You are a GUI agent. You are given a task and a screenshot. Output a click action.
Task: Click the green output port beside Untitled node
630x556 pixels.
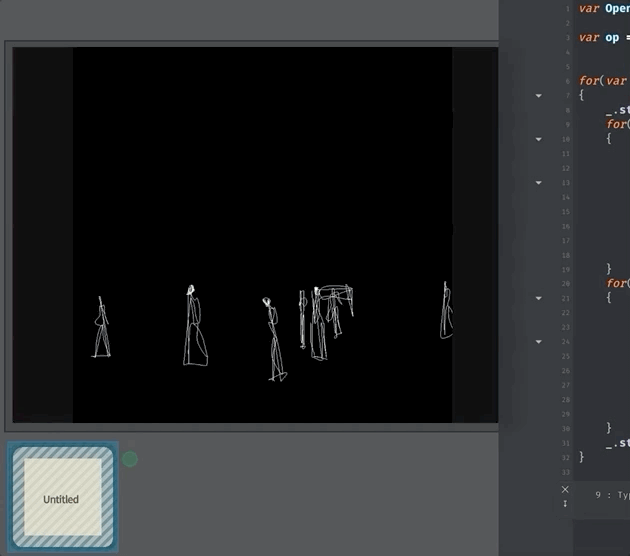130,459
